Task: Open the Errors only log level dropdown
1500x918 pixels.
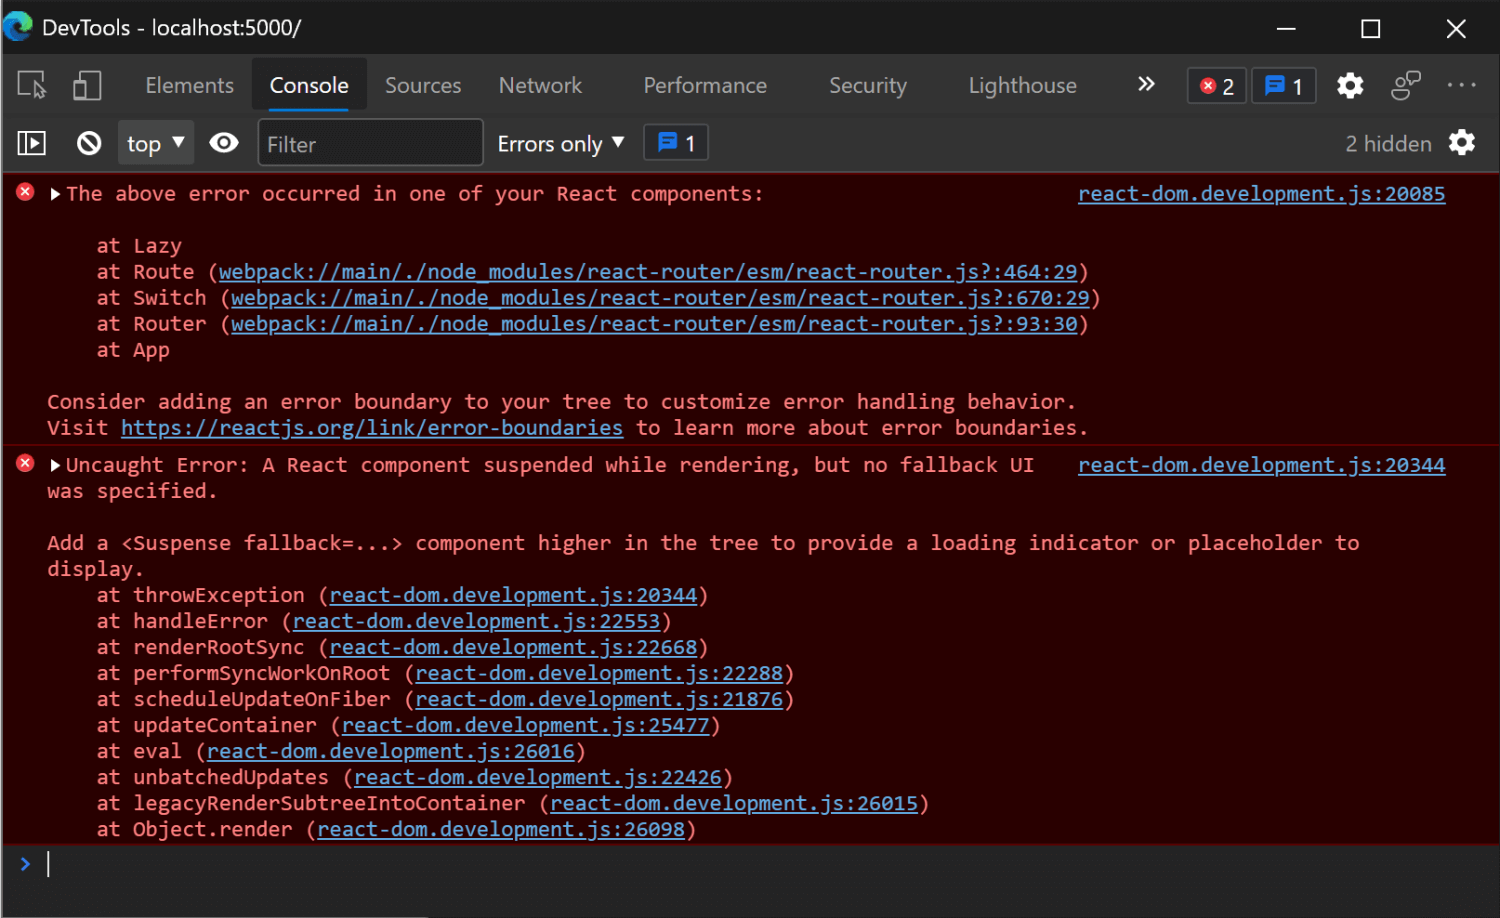Action: (560, 143)
